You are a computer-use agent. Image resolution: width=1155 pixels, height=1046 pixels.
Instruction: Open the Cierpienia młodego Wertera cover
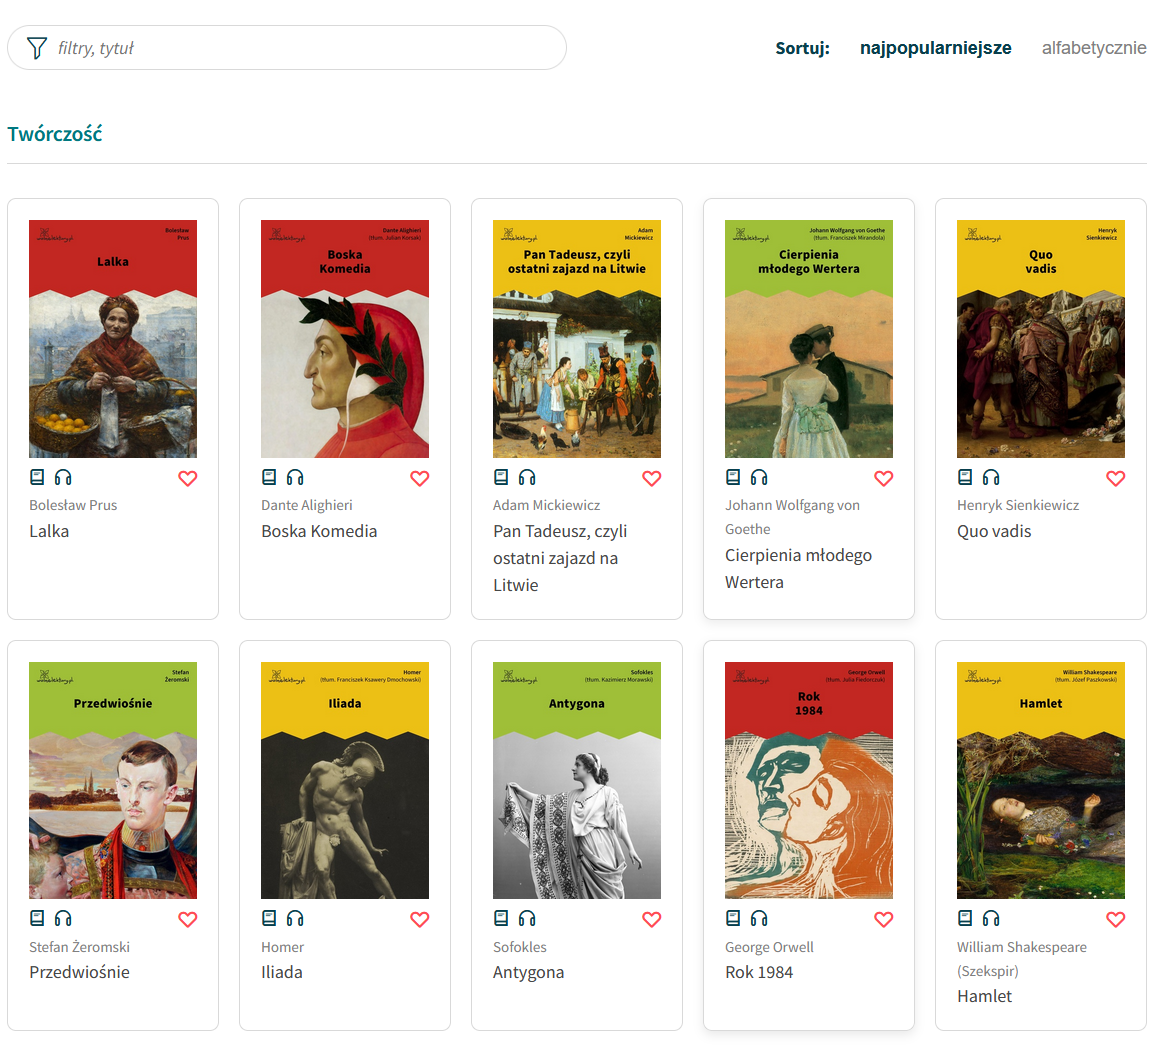809,339
